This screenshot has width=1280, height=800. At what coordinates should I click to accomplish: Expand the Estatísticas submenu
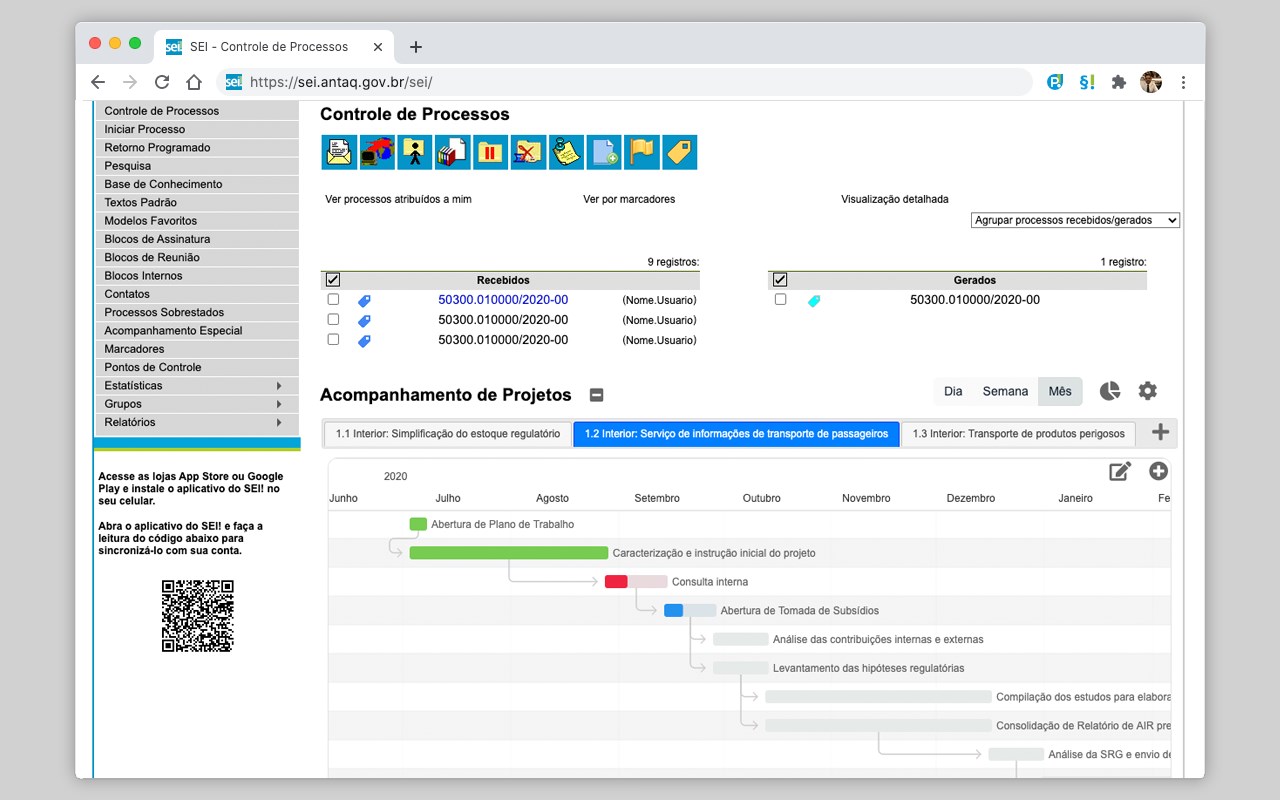[197, 386]
